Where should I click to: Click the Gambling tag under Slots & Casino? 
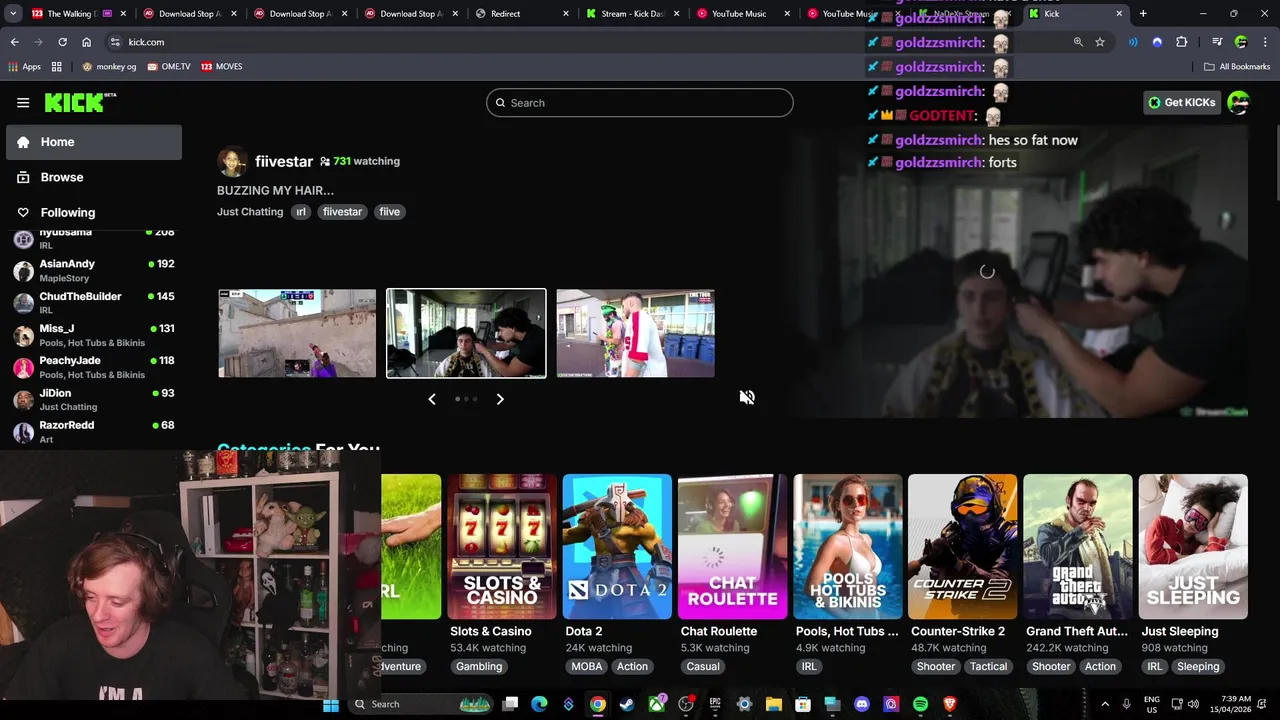click(479, 666)
